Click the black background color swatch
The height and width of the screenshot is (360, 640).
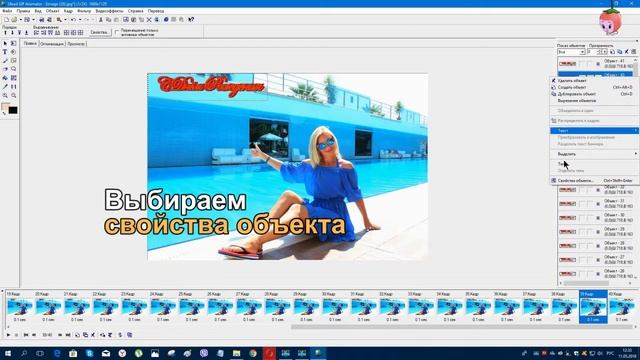pos(13,110)
